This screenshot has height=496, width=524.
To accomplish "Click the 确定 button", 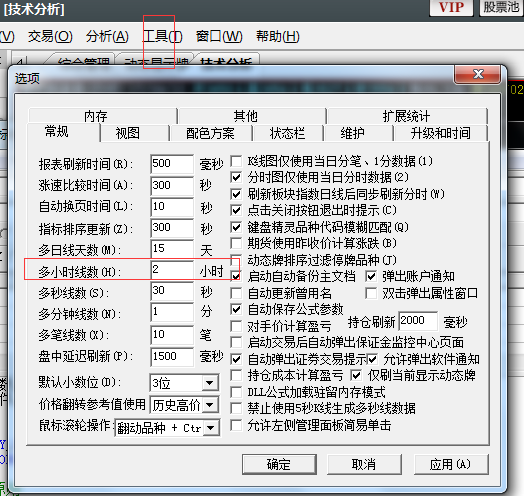I will coord(279,464).
